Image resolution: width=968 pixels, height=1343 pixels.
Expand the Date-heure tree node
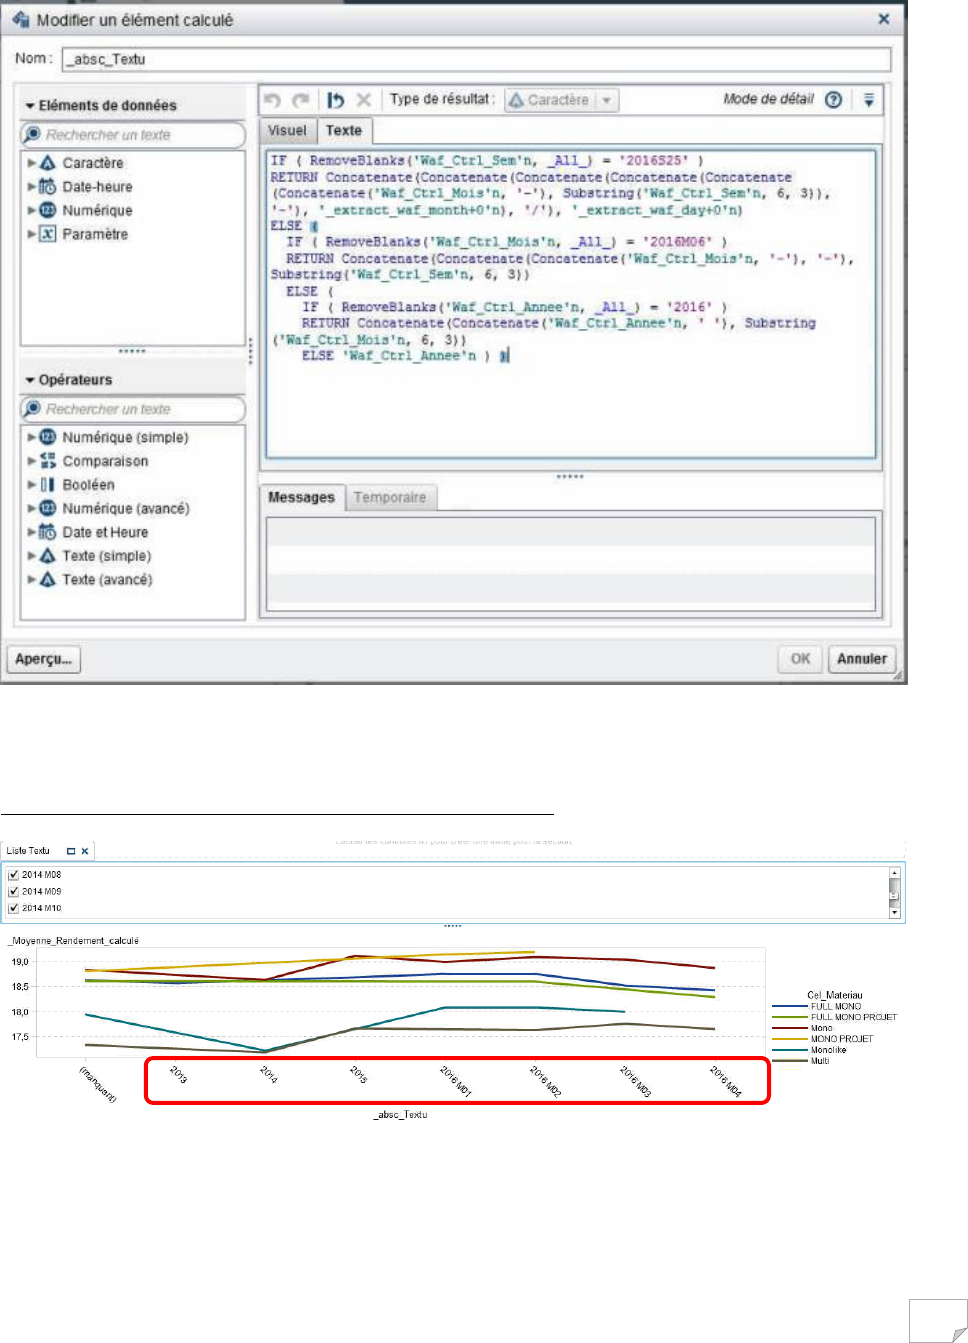31,186
